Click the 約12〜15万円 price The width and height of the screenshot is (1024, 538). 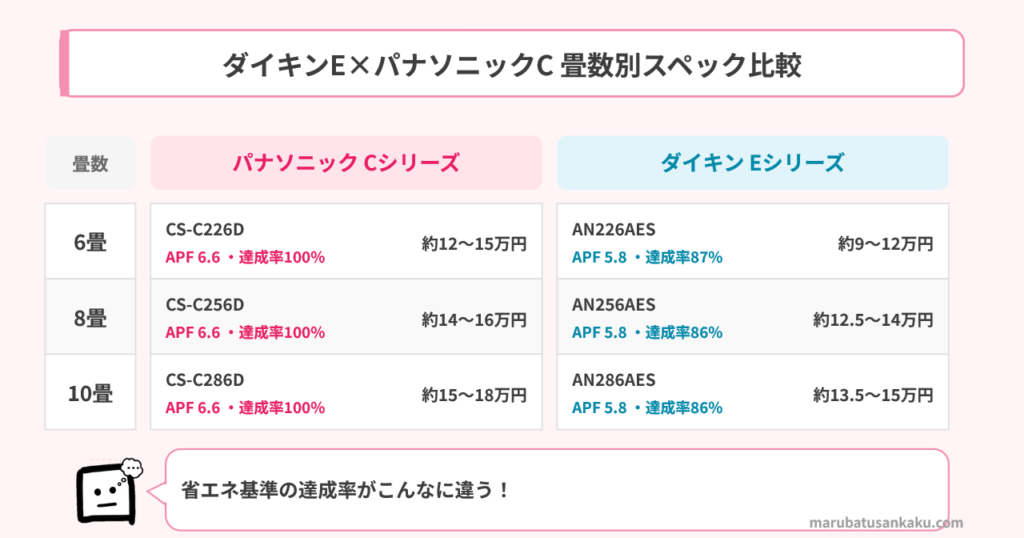pyautogui.click(x=474, y=243)
